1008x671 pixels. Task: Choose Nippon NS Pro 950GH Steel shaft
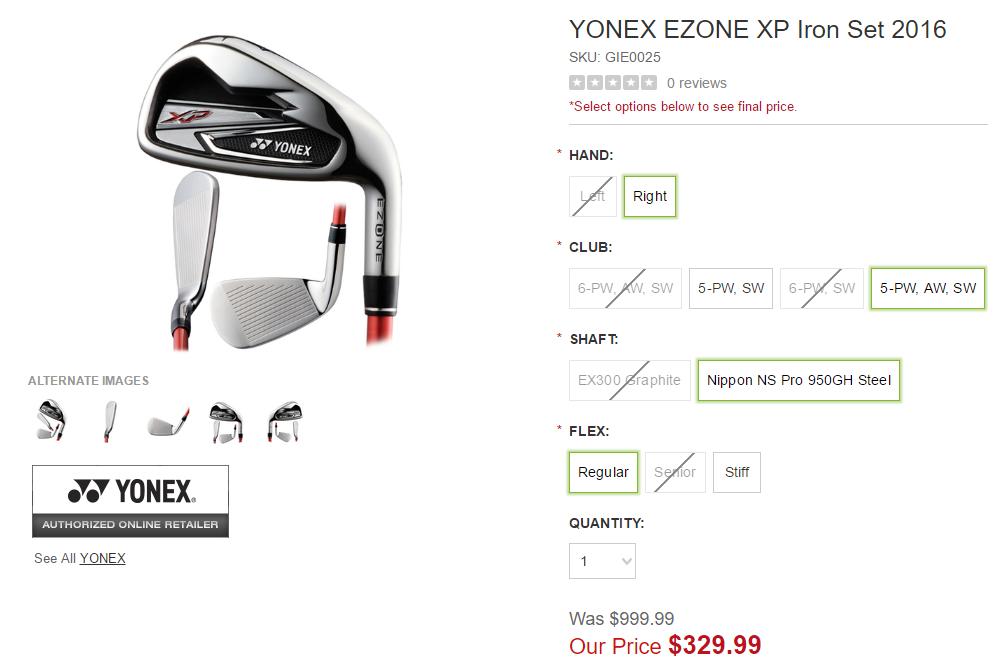[x=799, y=380]
